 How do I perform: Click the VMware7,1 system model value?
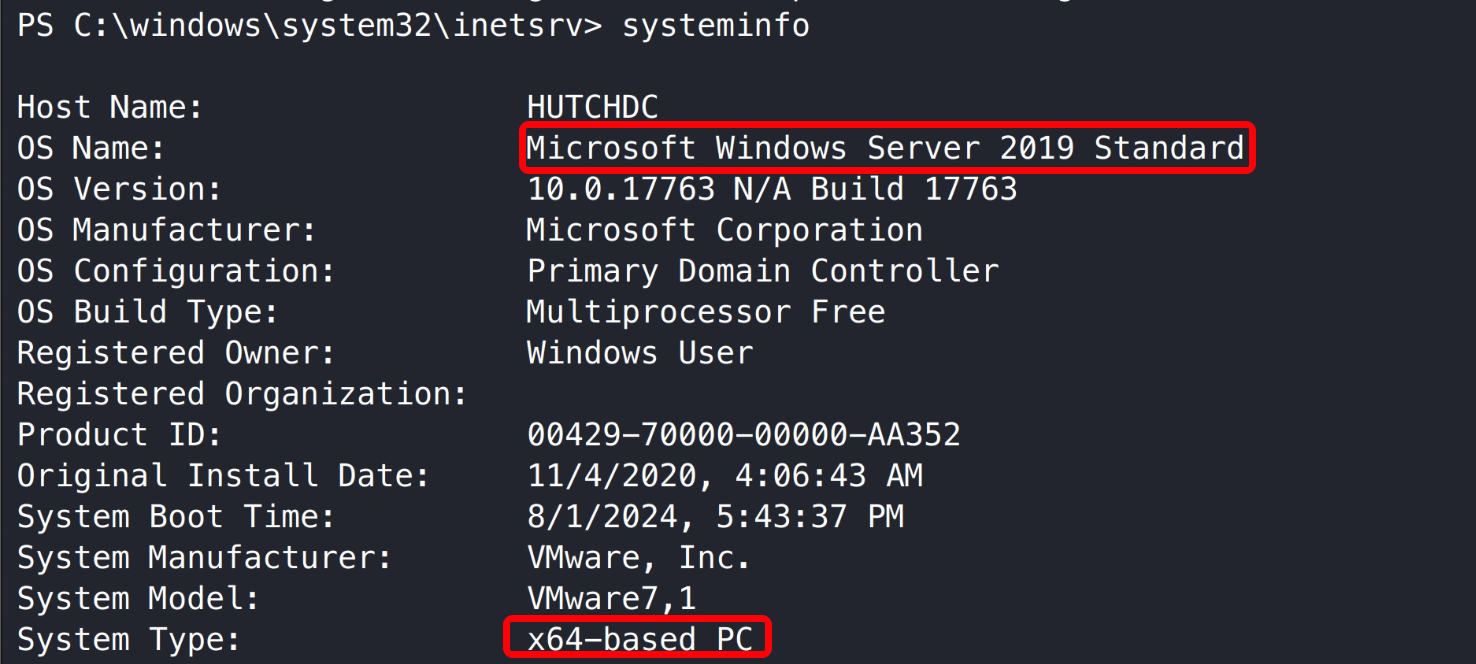pyautogui.click(x=611, y=599)
